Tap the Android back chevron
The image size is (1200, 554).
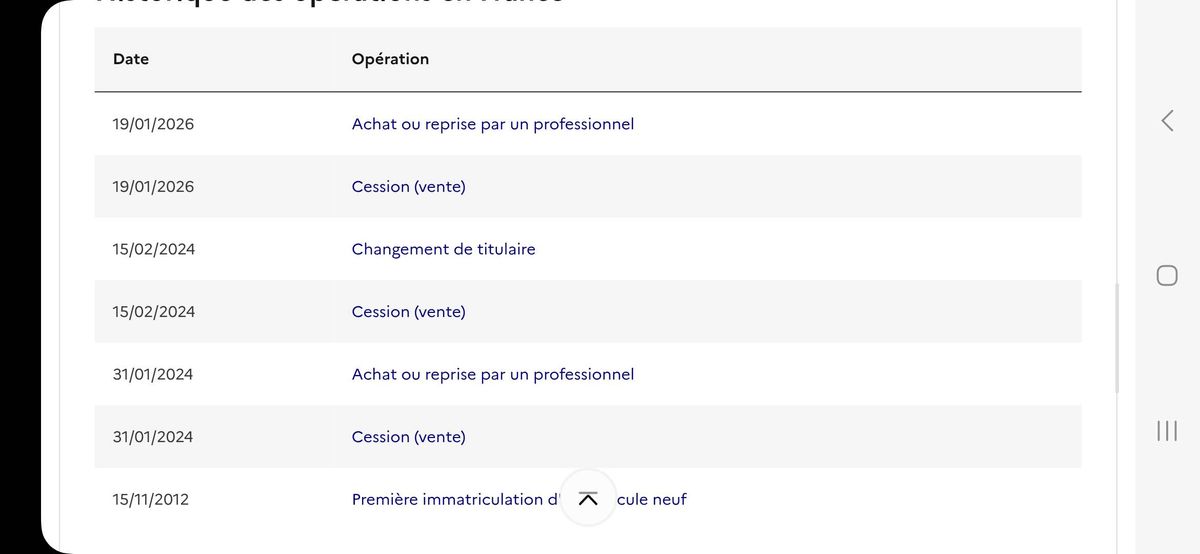coord(1167,121)
